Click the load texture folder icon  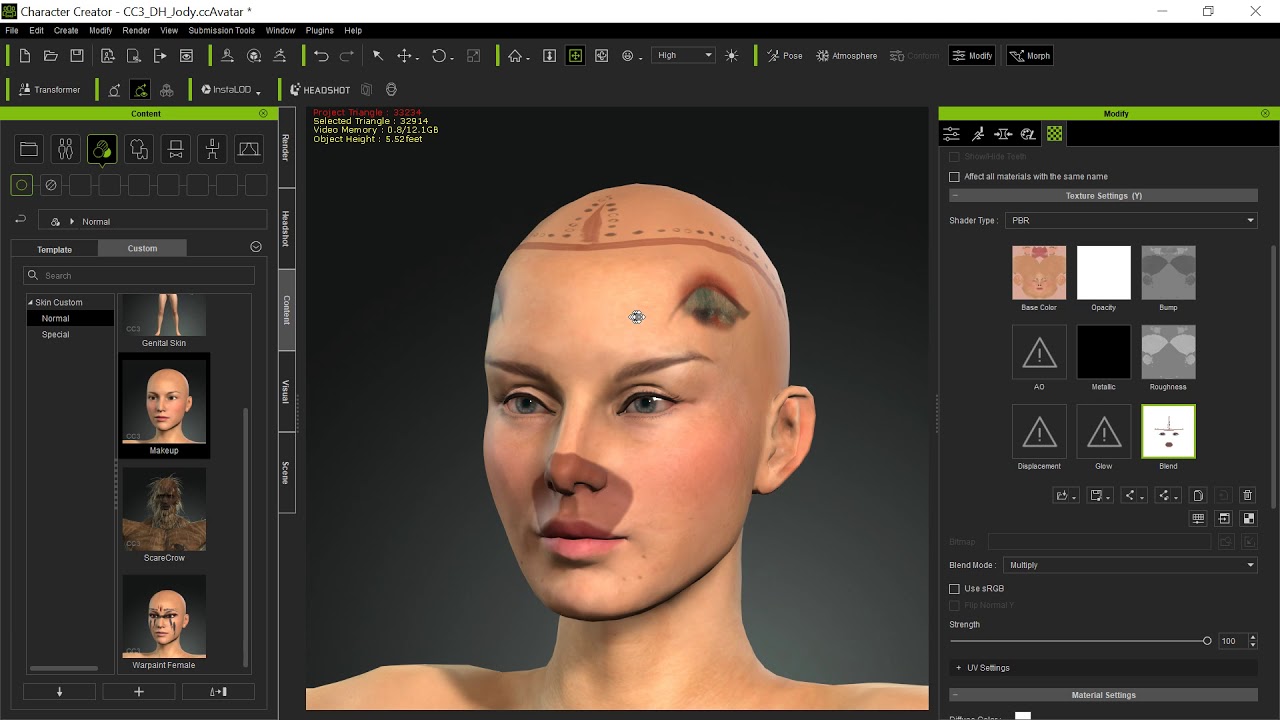[1066, 495]
